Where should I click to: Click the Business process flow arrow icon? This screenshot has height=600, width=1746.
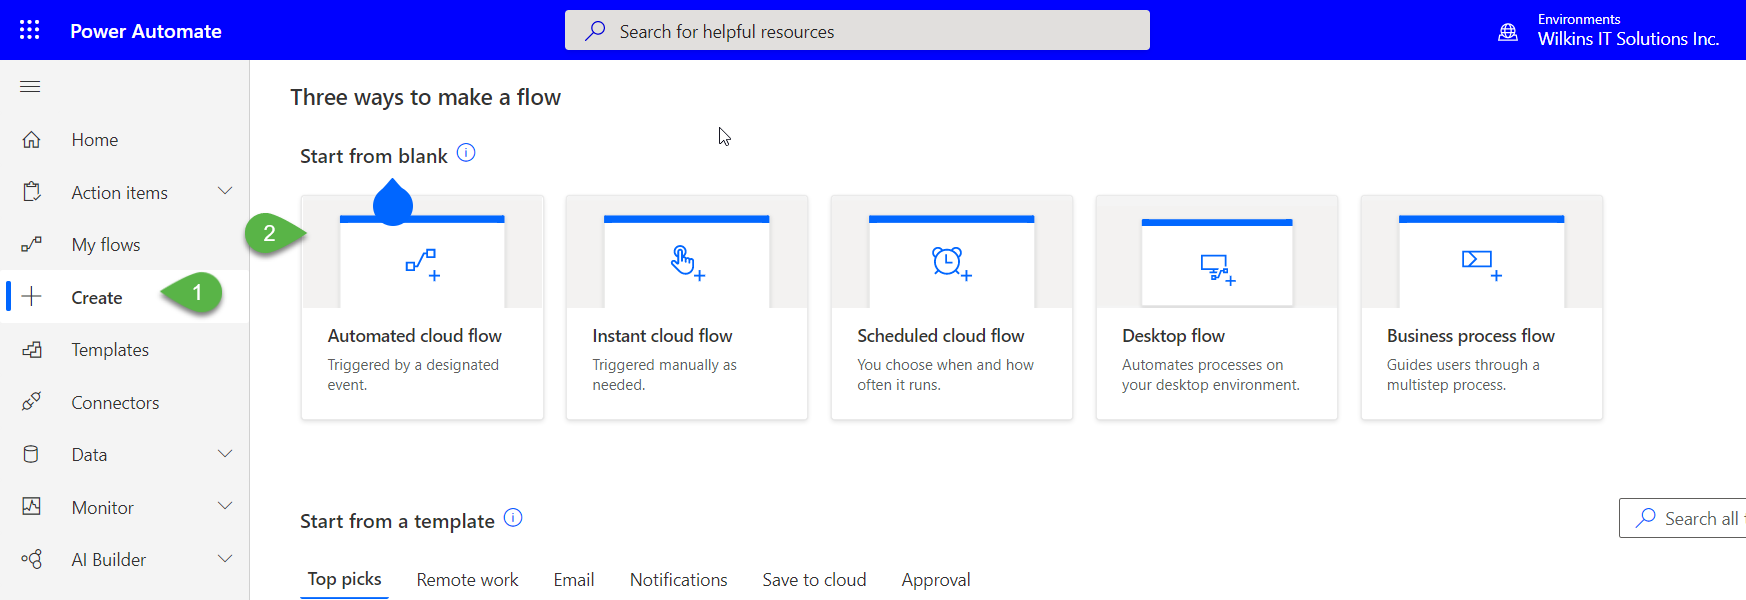1481,264
